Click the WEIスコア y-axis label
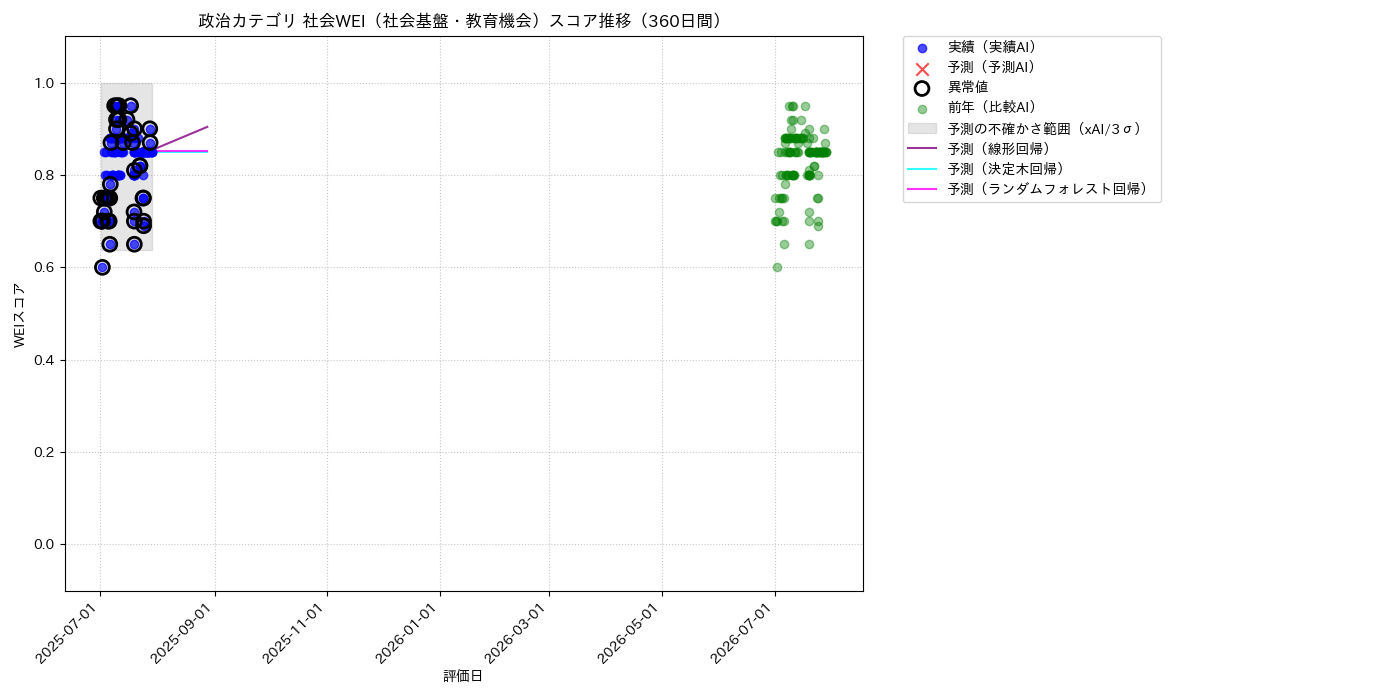 pyautogui.click(x=20, y=315)
